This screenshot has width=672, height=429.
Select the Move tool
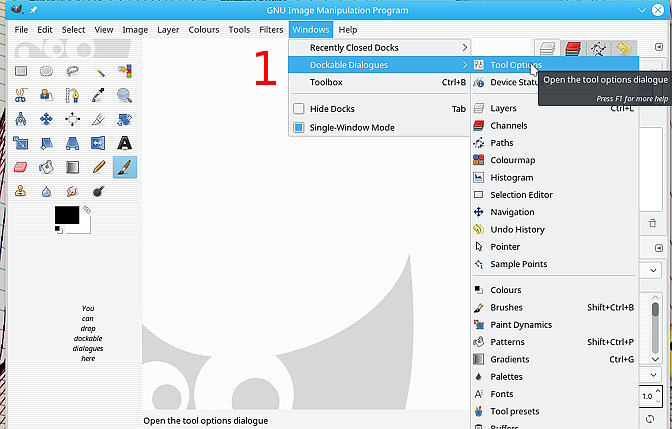[46, 119]
